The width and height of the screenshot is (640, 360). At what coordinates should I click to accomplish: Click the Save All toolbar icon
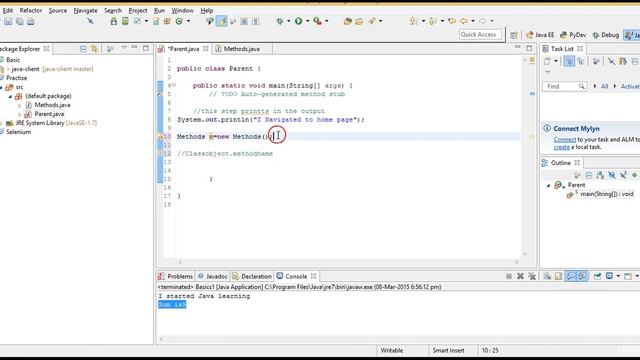pos(20,21)
